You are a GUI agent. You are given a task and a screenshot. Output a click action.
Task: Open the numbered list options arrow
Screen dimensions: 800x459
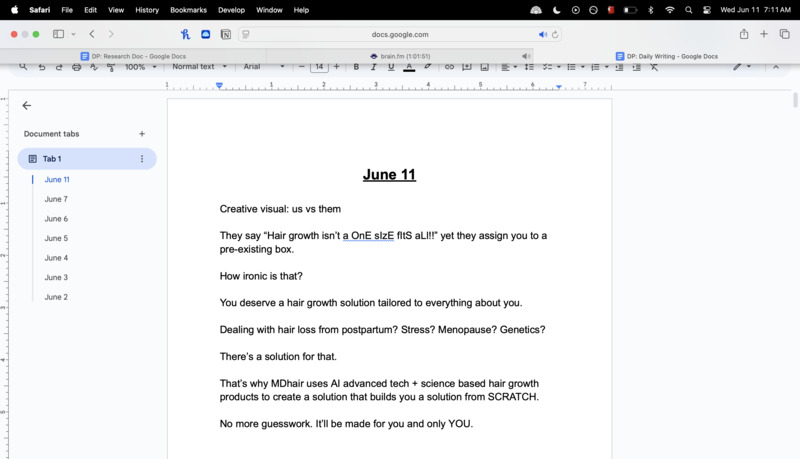[607, 67]
